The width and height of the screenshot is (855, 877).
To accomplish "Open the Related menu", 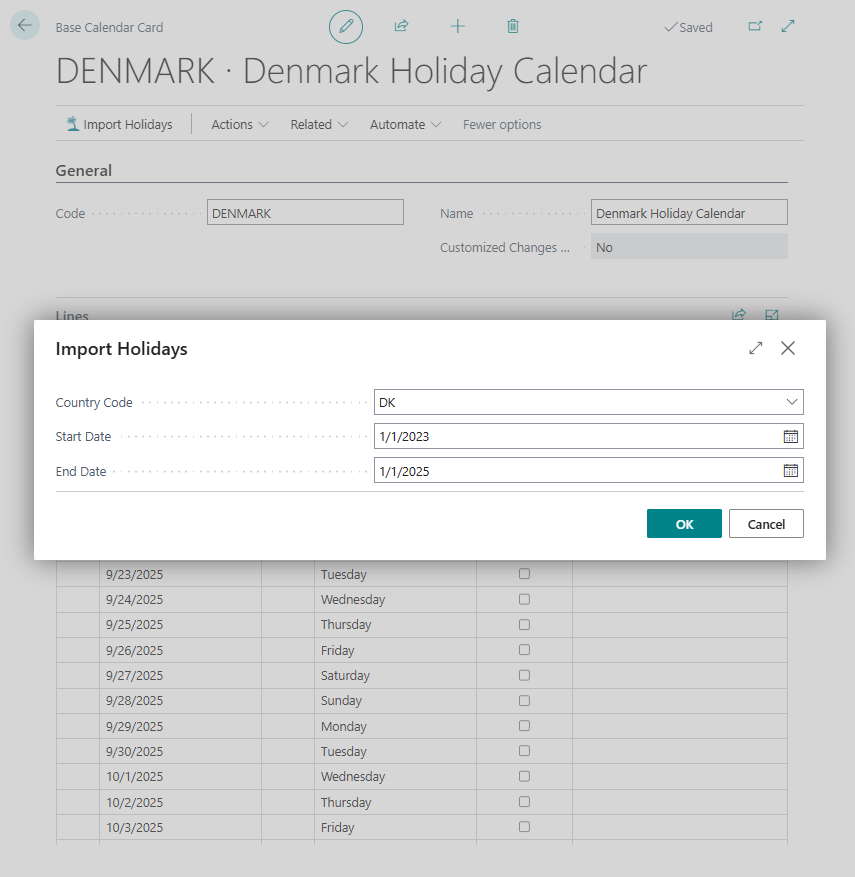I will pyautogui.click(x=319, y=124).
